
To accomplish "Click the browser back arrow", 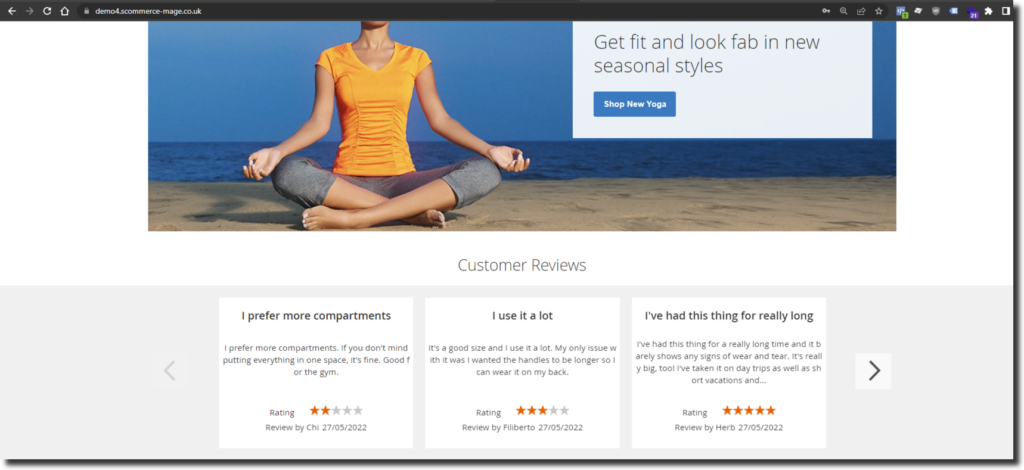I will click(12, 11).
